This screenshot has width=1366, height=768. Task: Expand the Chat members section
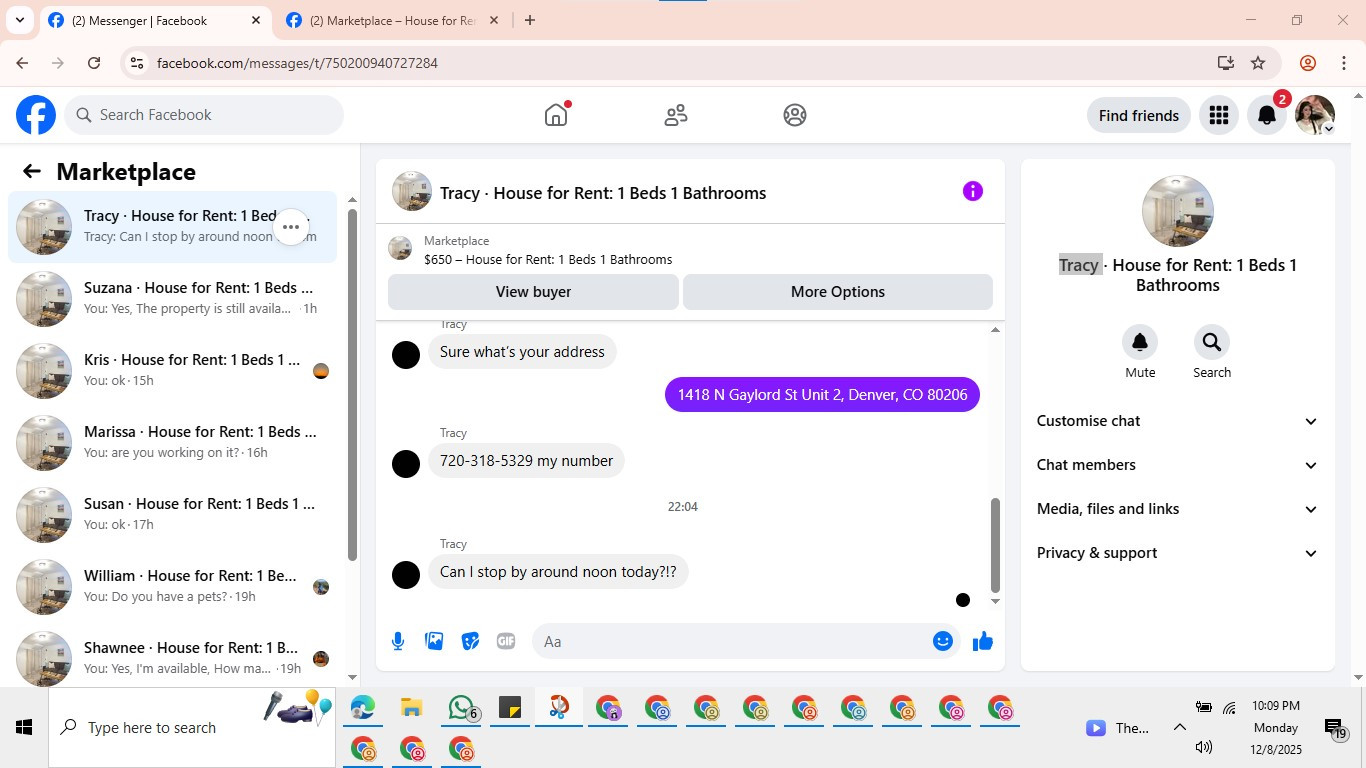point(1178,465)
